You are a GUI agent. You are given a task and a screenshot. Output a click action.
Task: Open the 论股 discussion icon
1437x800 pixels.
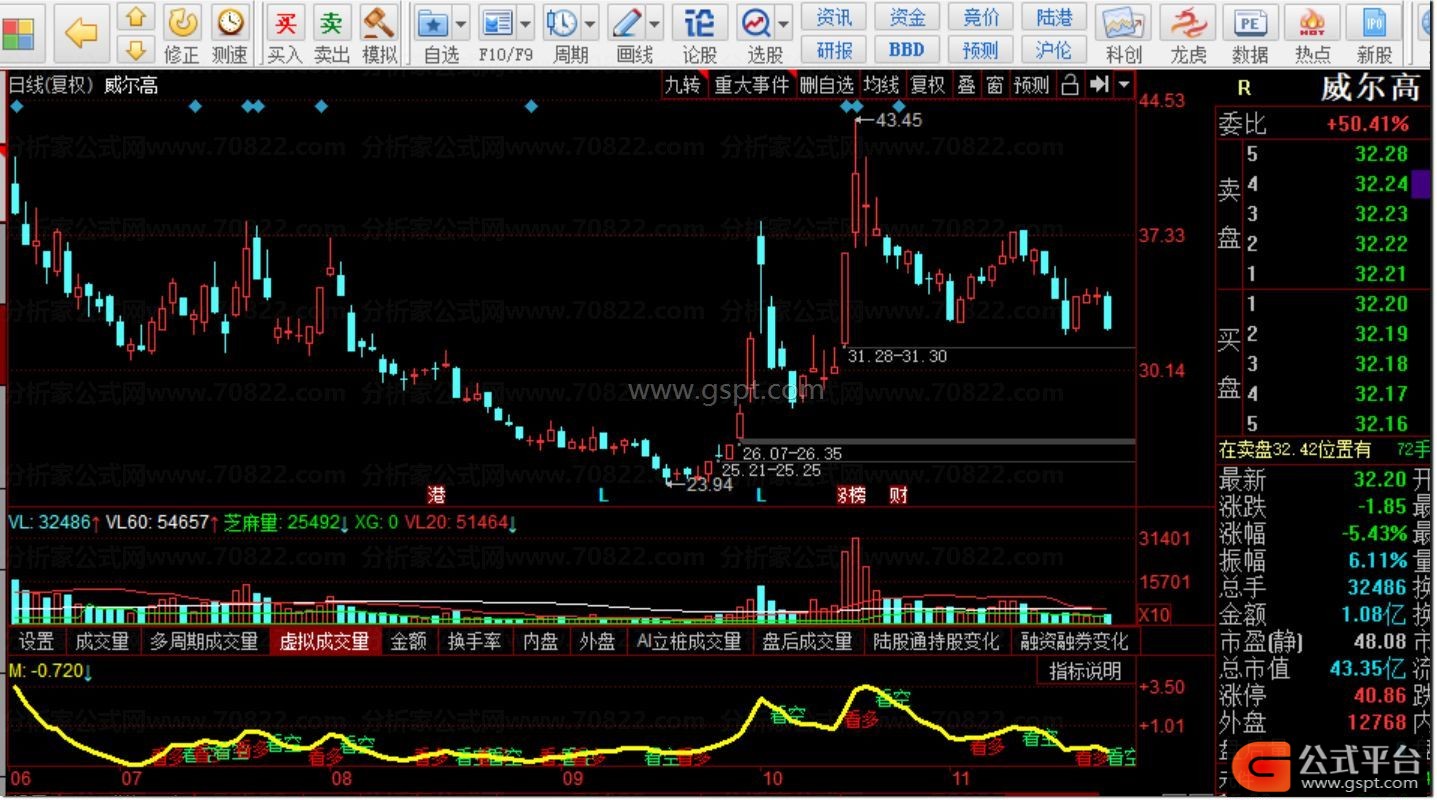tap(699, 34)
